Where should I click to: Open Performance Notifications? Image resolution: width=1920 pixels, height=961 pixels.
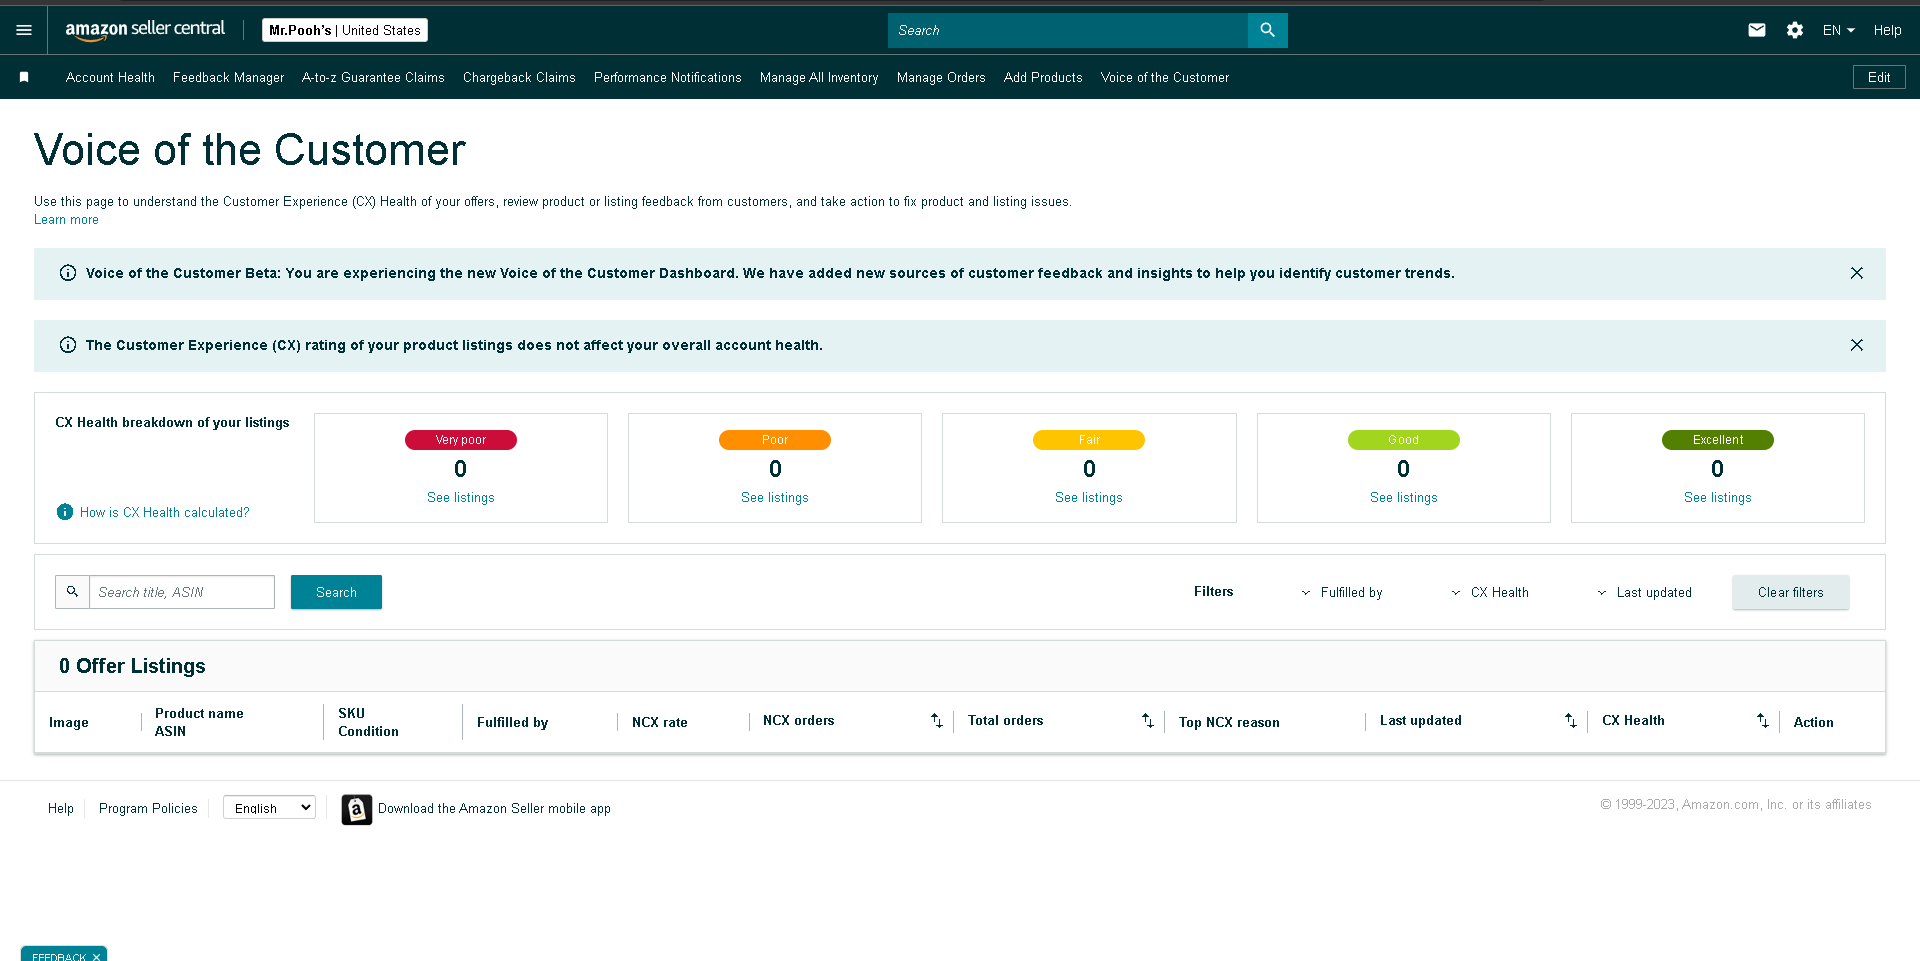[x=668, y=77]
